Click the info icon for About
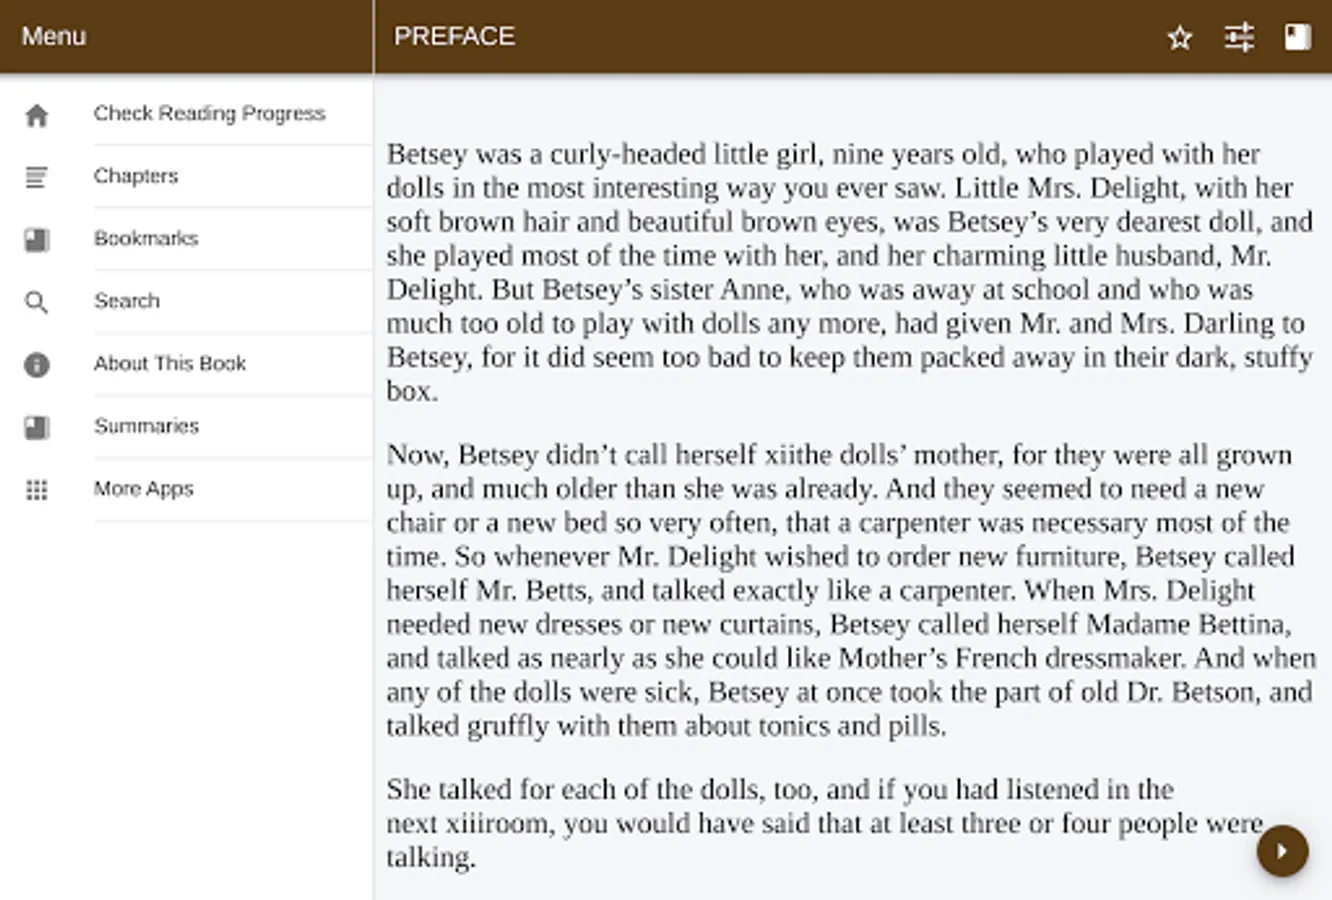The image size is (1332, 900). [37, 365]
